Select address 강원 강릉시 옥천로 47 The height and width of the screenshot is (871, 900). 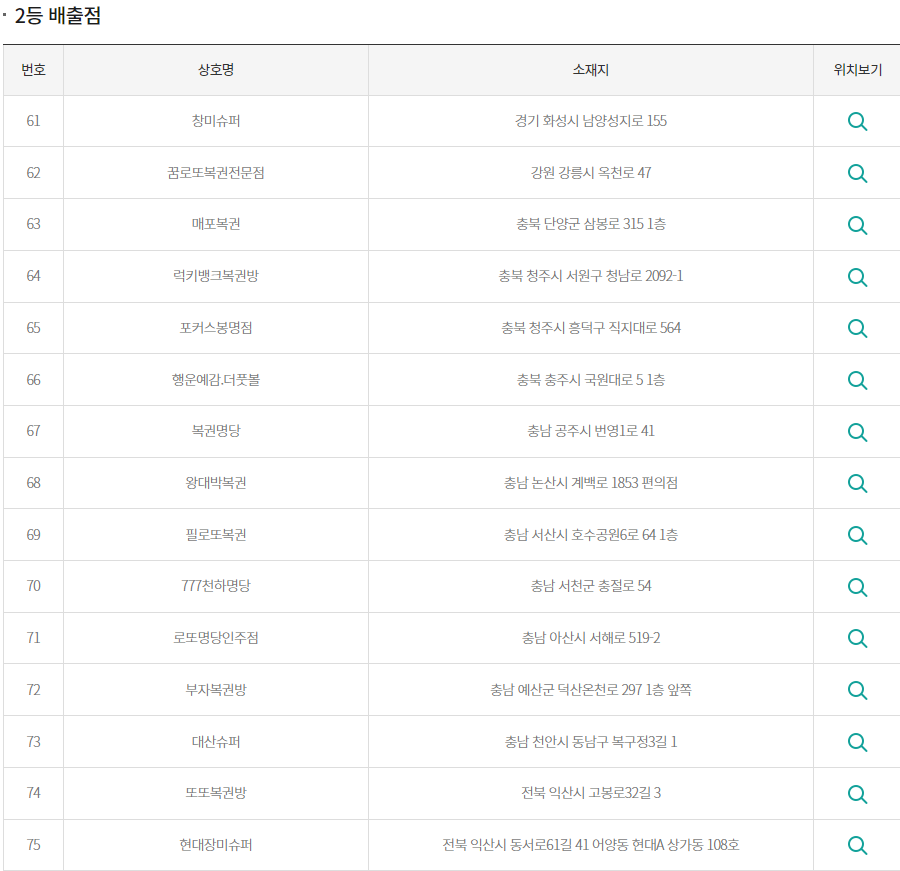[591, 172]
